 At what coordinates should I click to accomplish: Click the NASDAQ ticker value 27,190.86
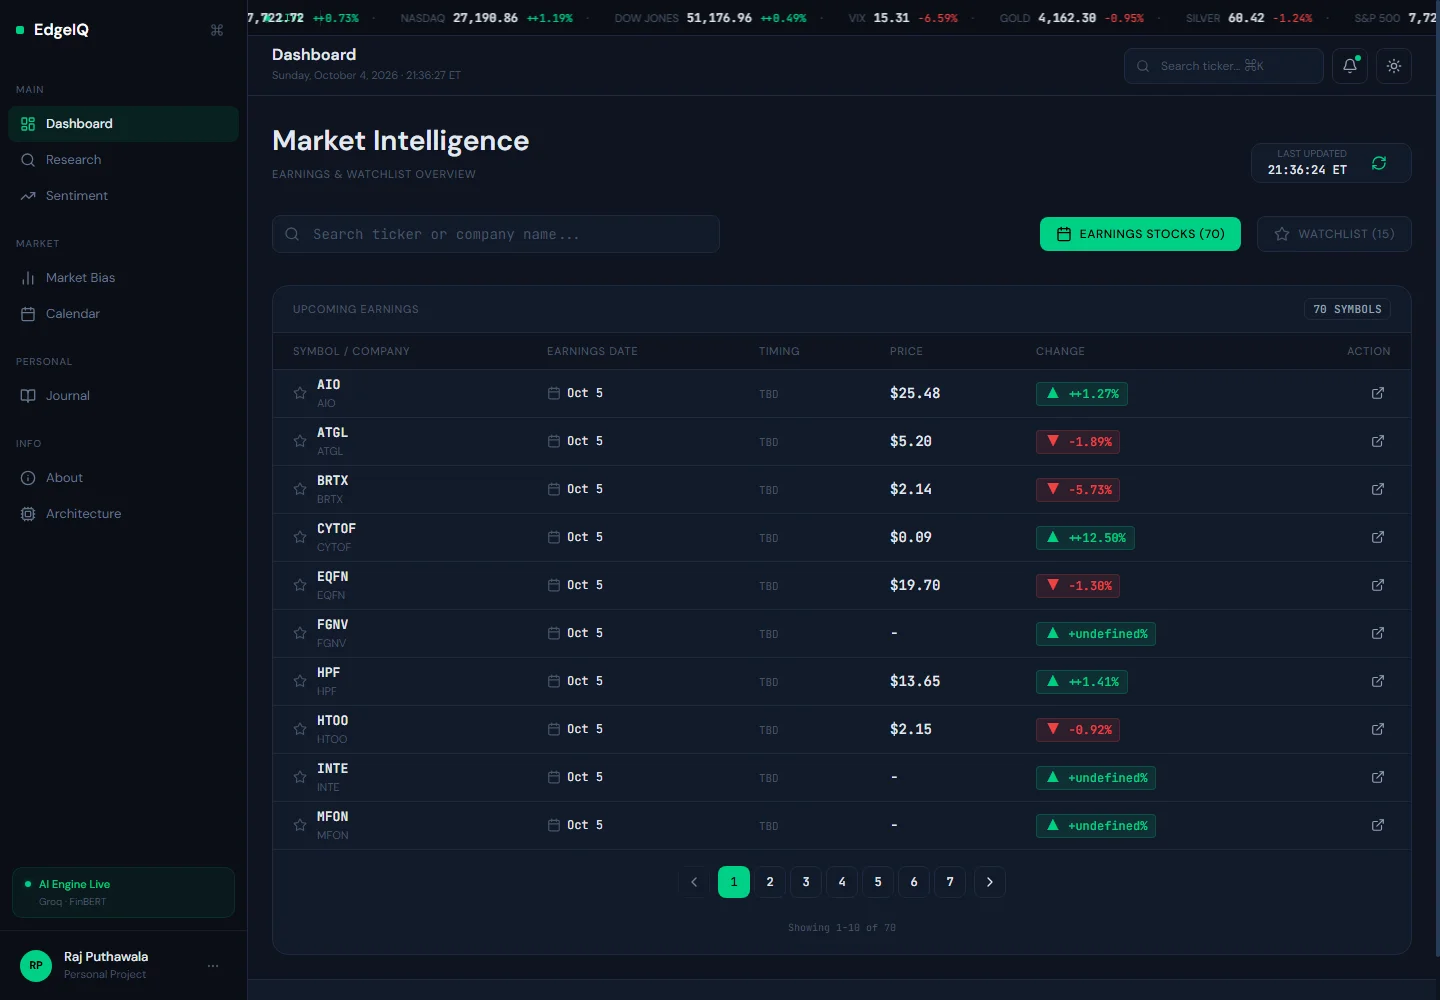pos(485,18)
